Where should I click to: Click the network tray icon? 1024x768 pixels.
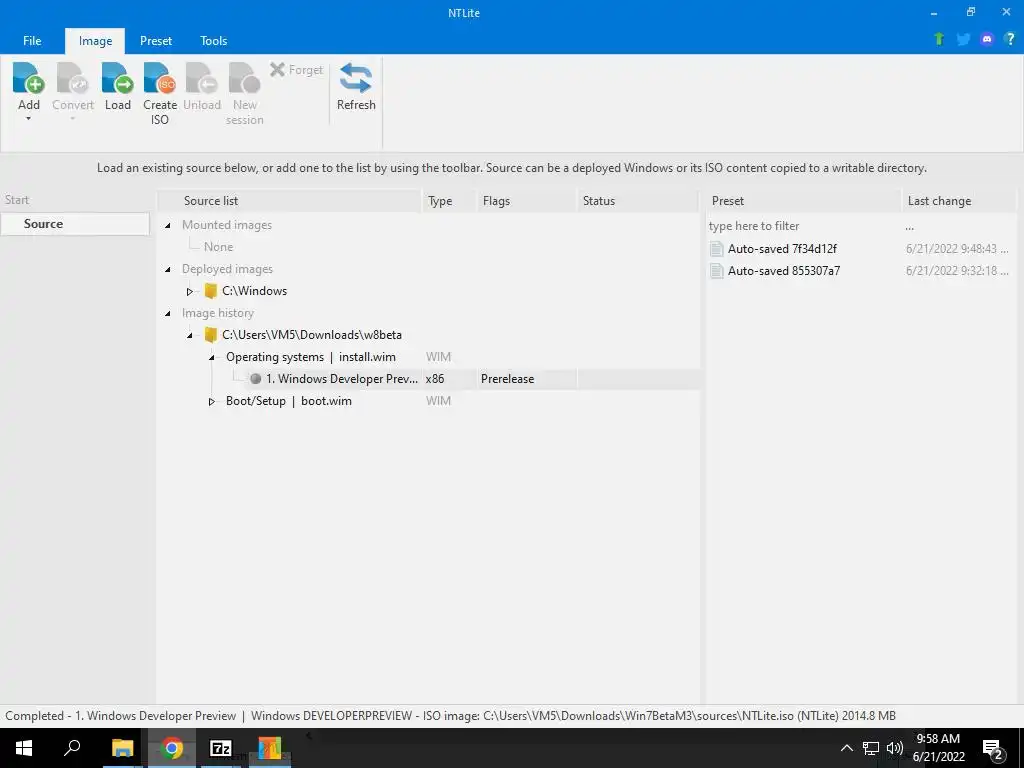871,748
